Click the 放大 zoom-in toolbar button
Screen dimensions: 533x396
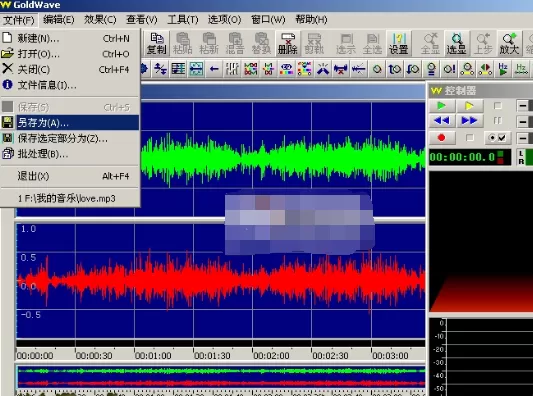[509, 43]
